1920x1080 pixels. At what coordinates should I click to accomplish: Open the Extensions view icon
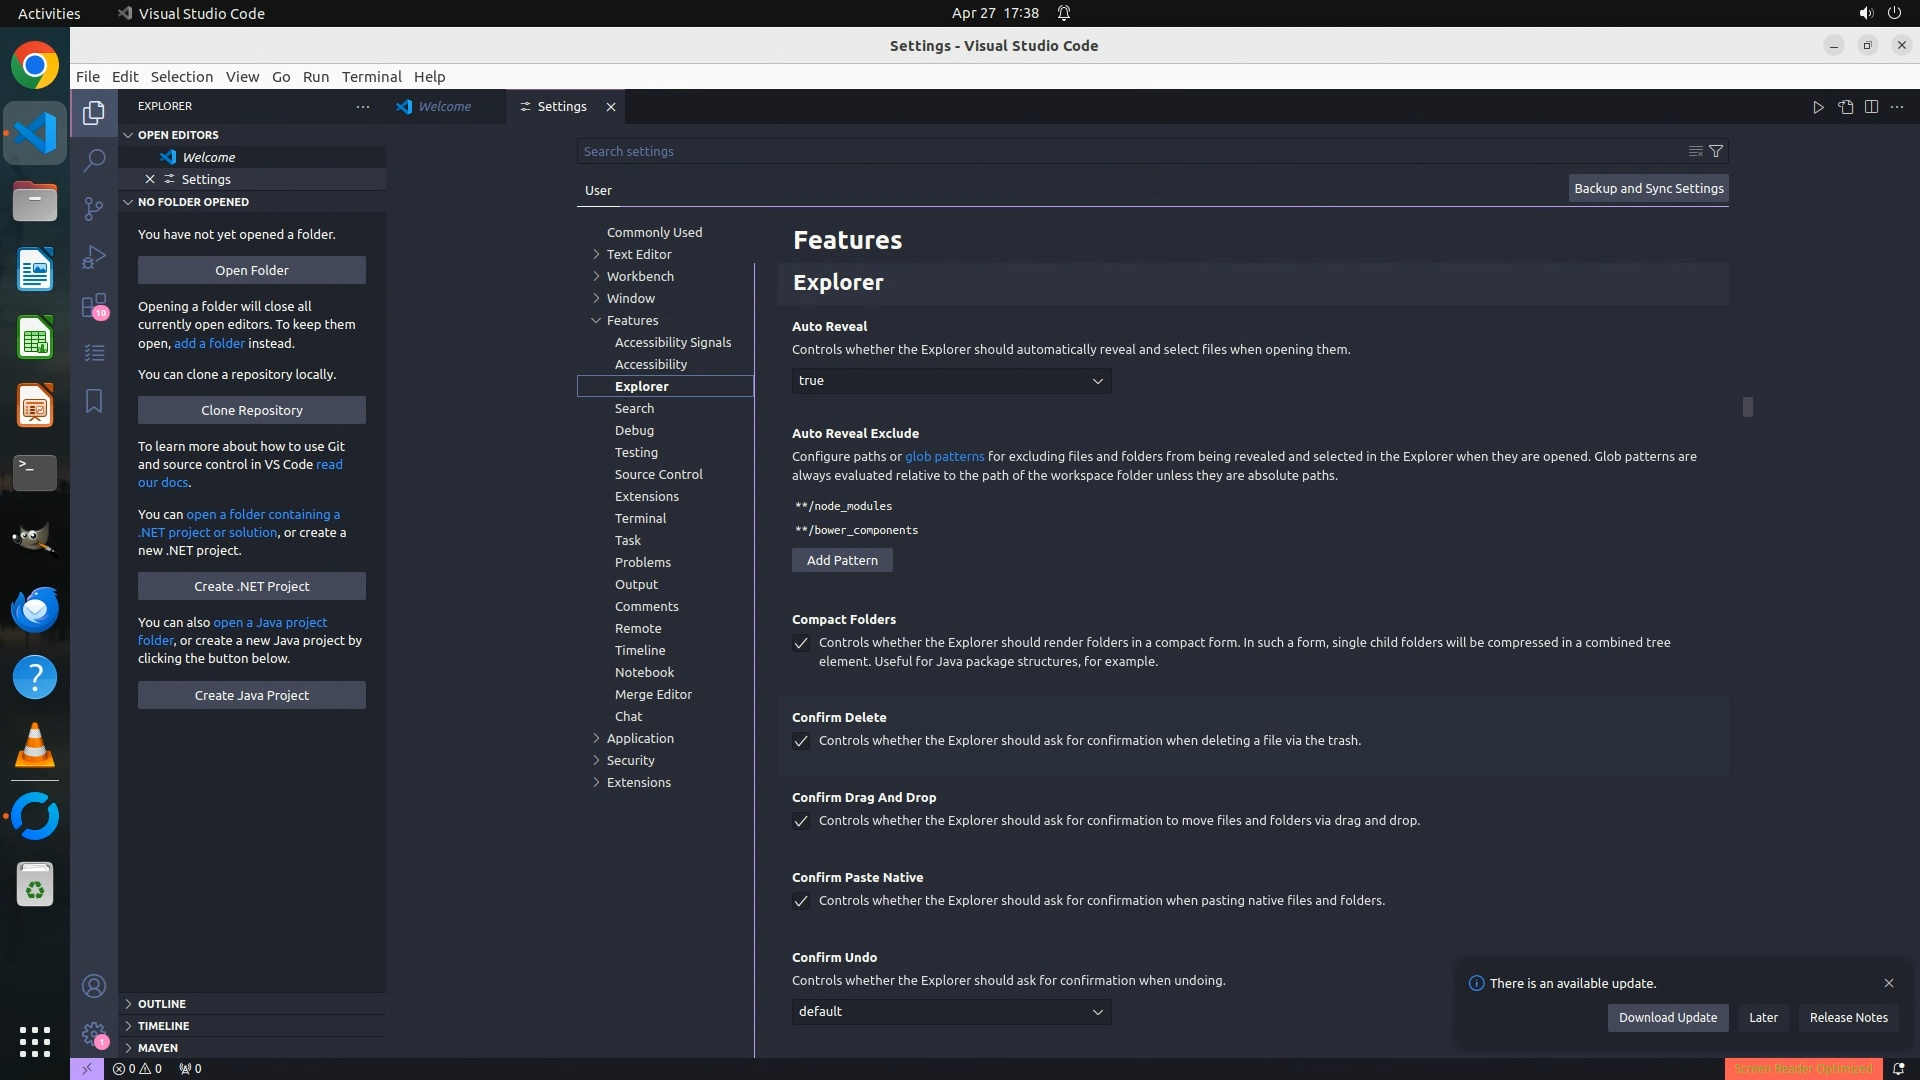(x=94, y=305)
